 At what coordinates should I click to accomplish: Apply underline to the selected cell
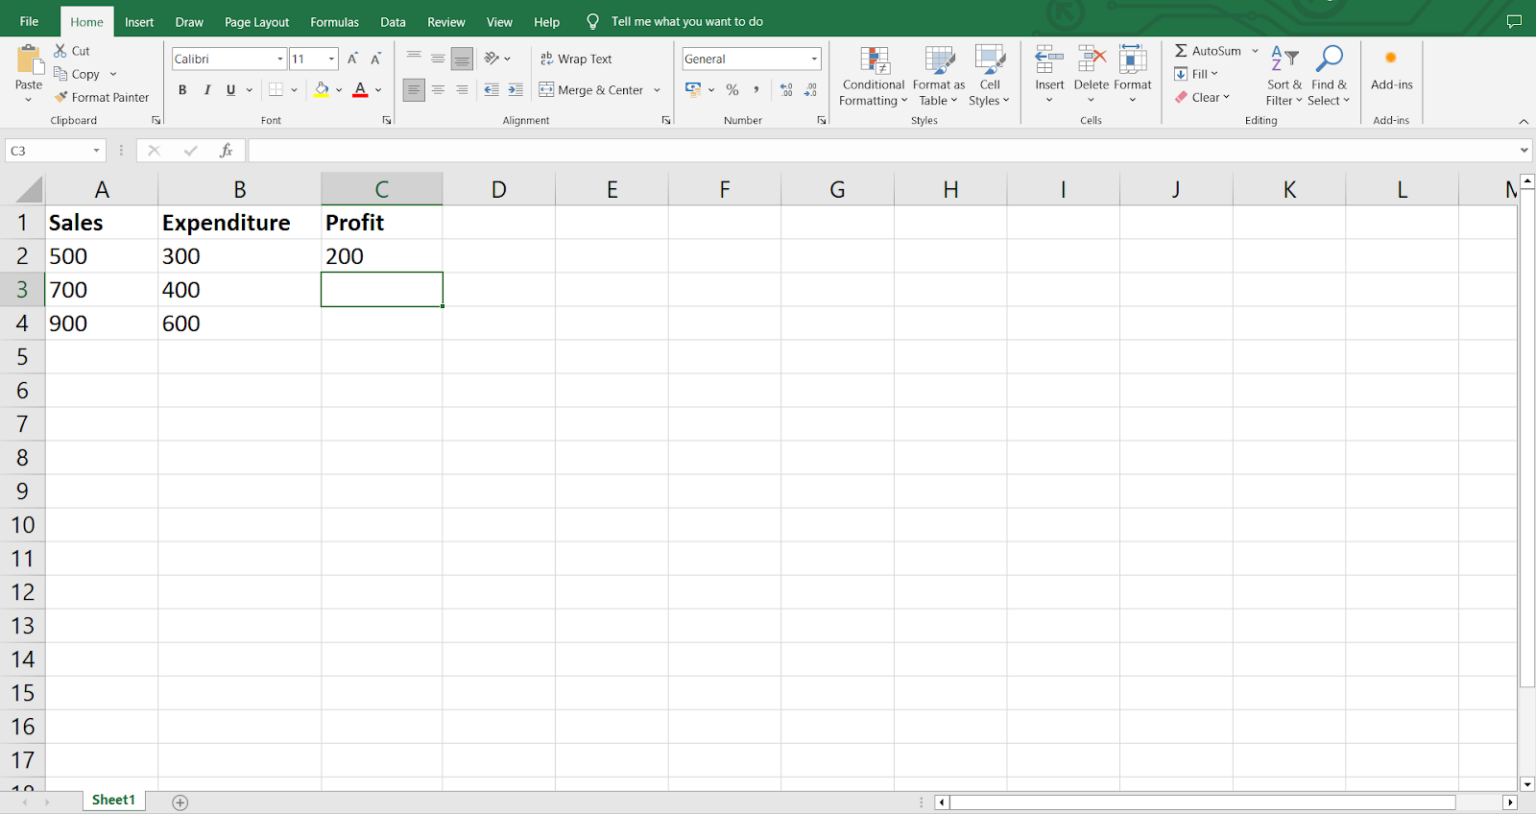point(229,90)
